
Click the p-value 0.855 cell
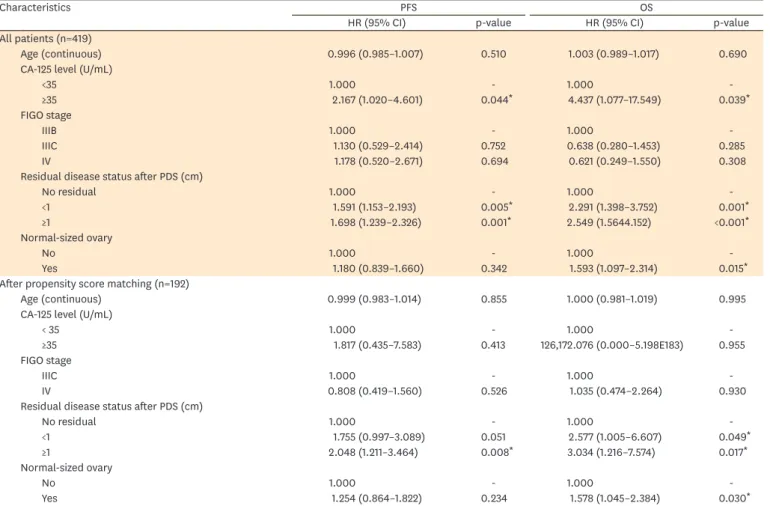494,299
